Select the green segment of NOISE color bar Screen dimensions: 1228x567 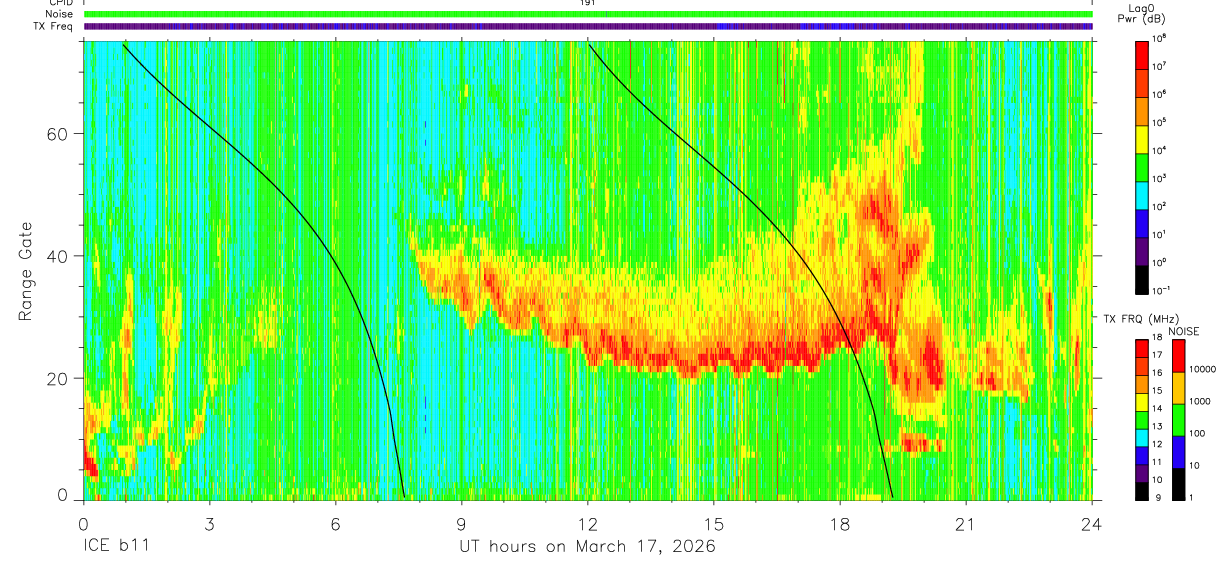1178,420
